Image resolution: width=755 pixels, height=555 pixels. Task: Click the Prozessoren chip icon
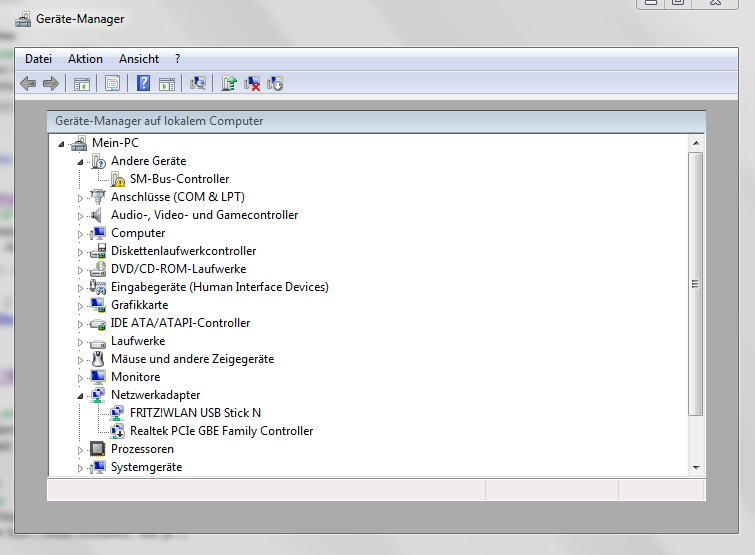98,449
